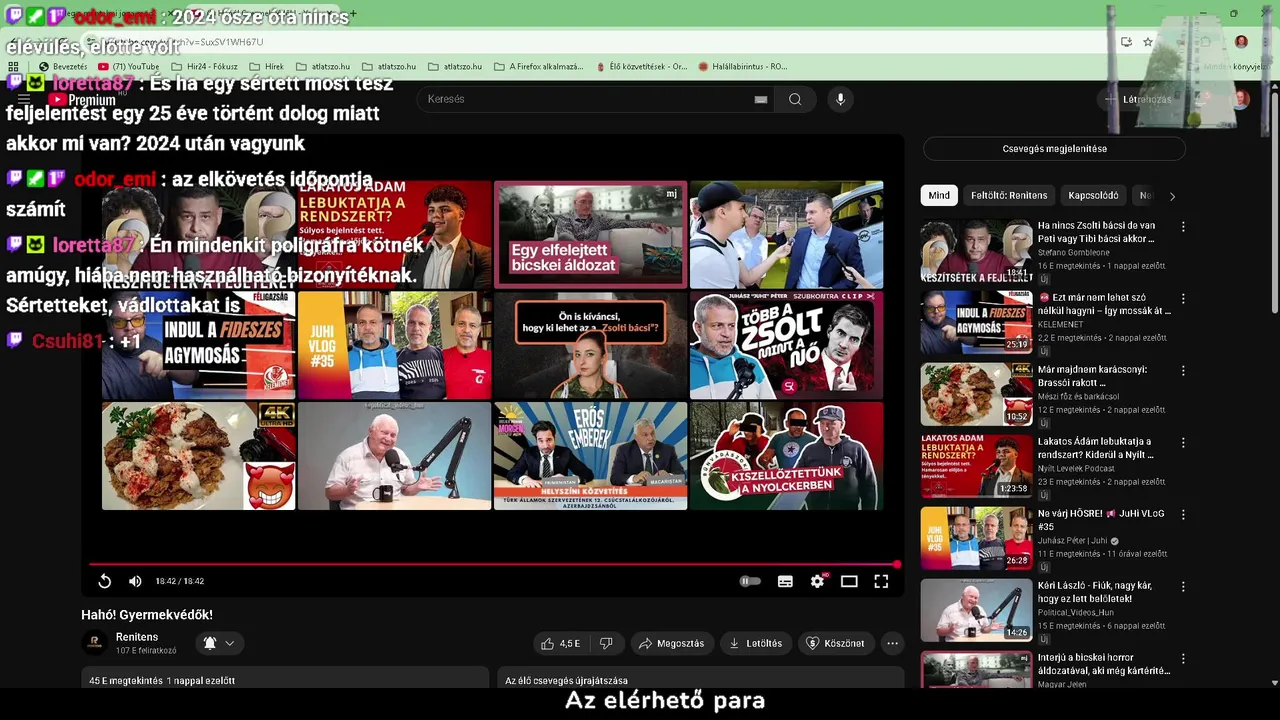1280x720 pixels.
Task: Open the Hírek bookmarks folder
Action: [x=266, y=67]
